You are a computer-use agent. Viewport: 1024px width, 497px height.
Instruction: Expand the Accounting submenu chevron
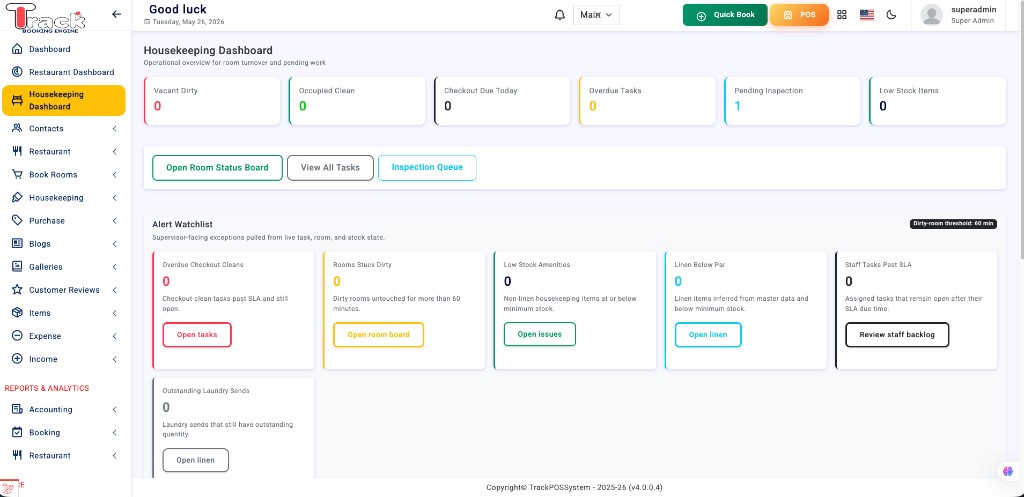pyautogui.click(x=114, y=409)
